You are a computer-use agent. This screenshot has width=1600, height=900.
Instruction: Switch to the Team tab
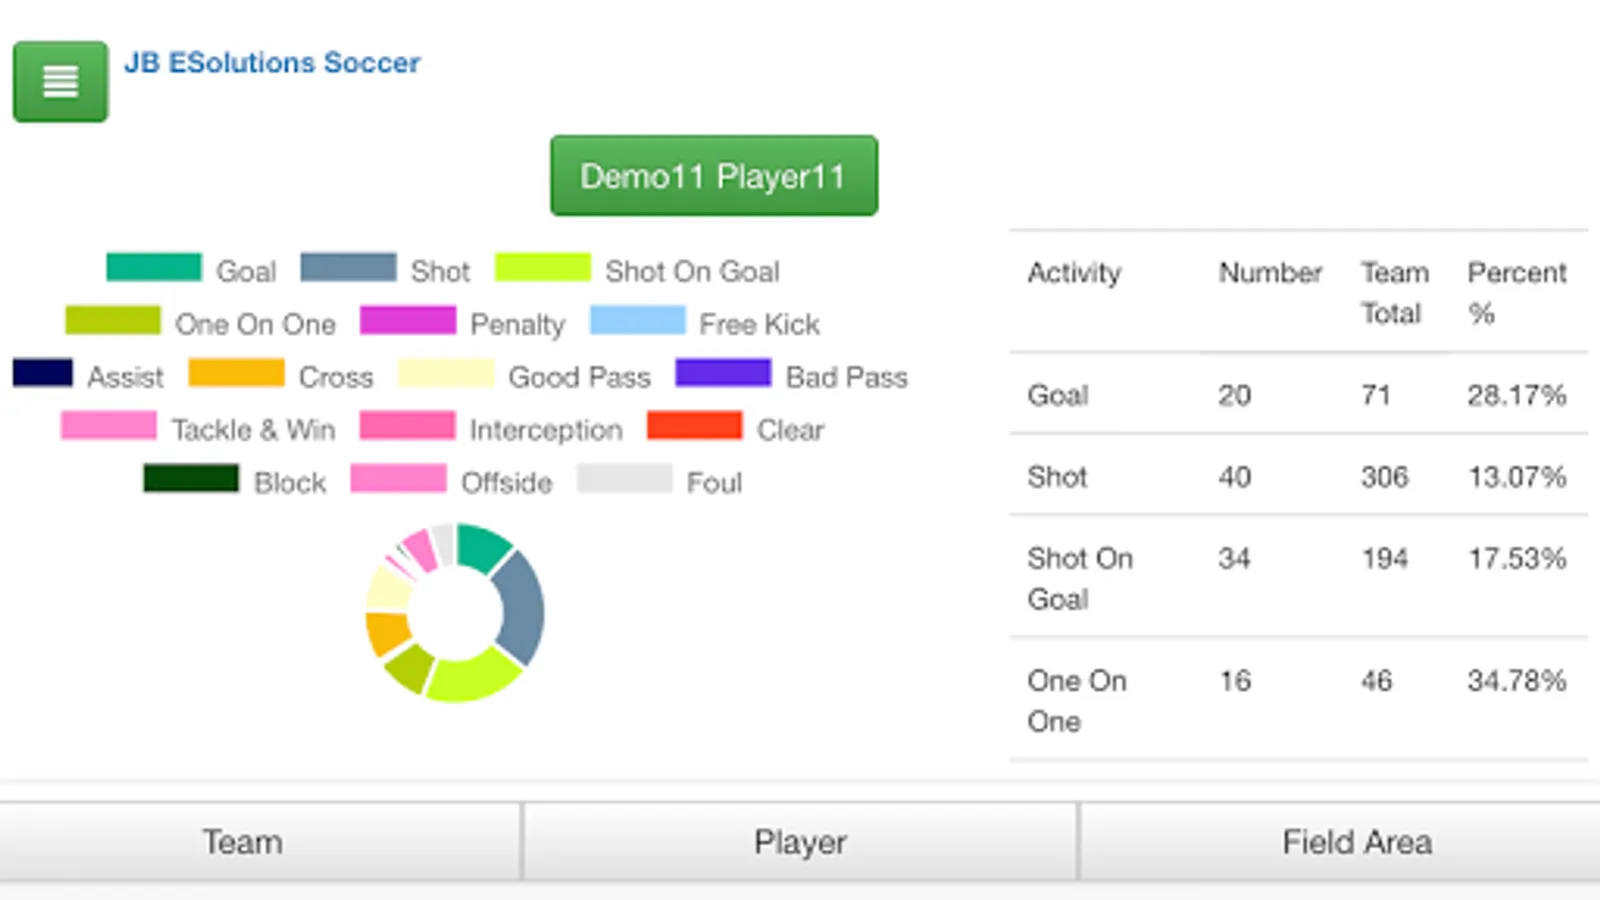pyautogui.click(x=240, y=841)
